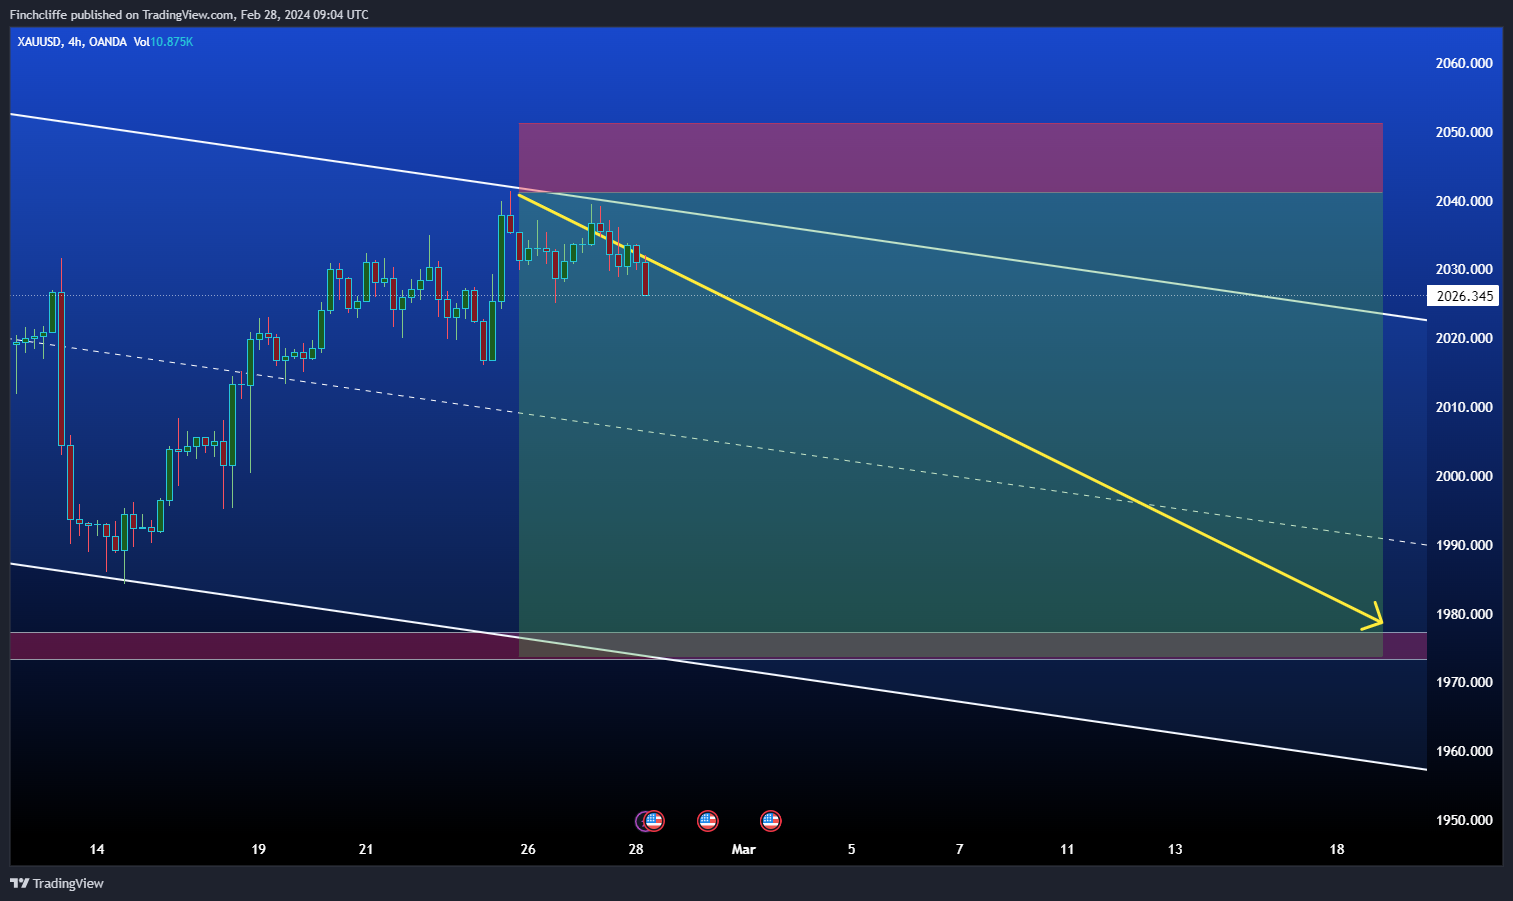Click the 1980.000 price scale label

[x=1464, y=614]
